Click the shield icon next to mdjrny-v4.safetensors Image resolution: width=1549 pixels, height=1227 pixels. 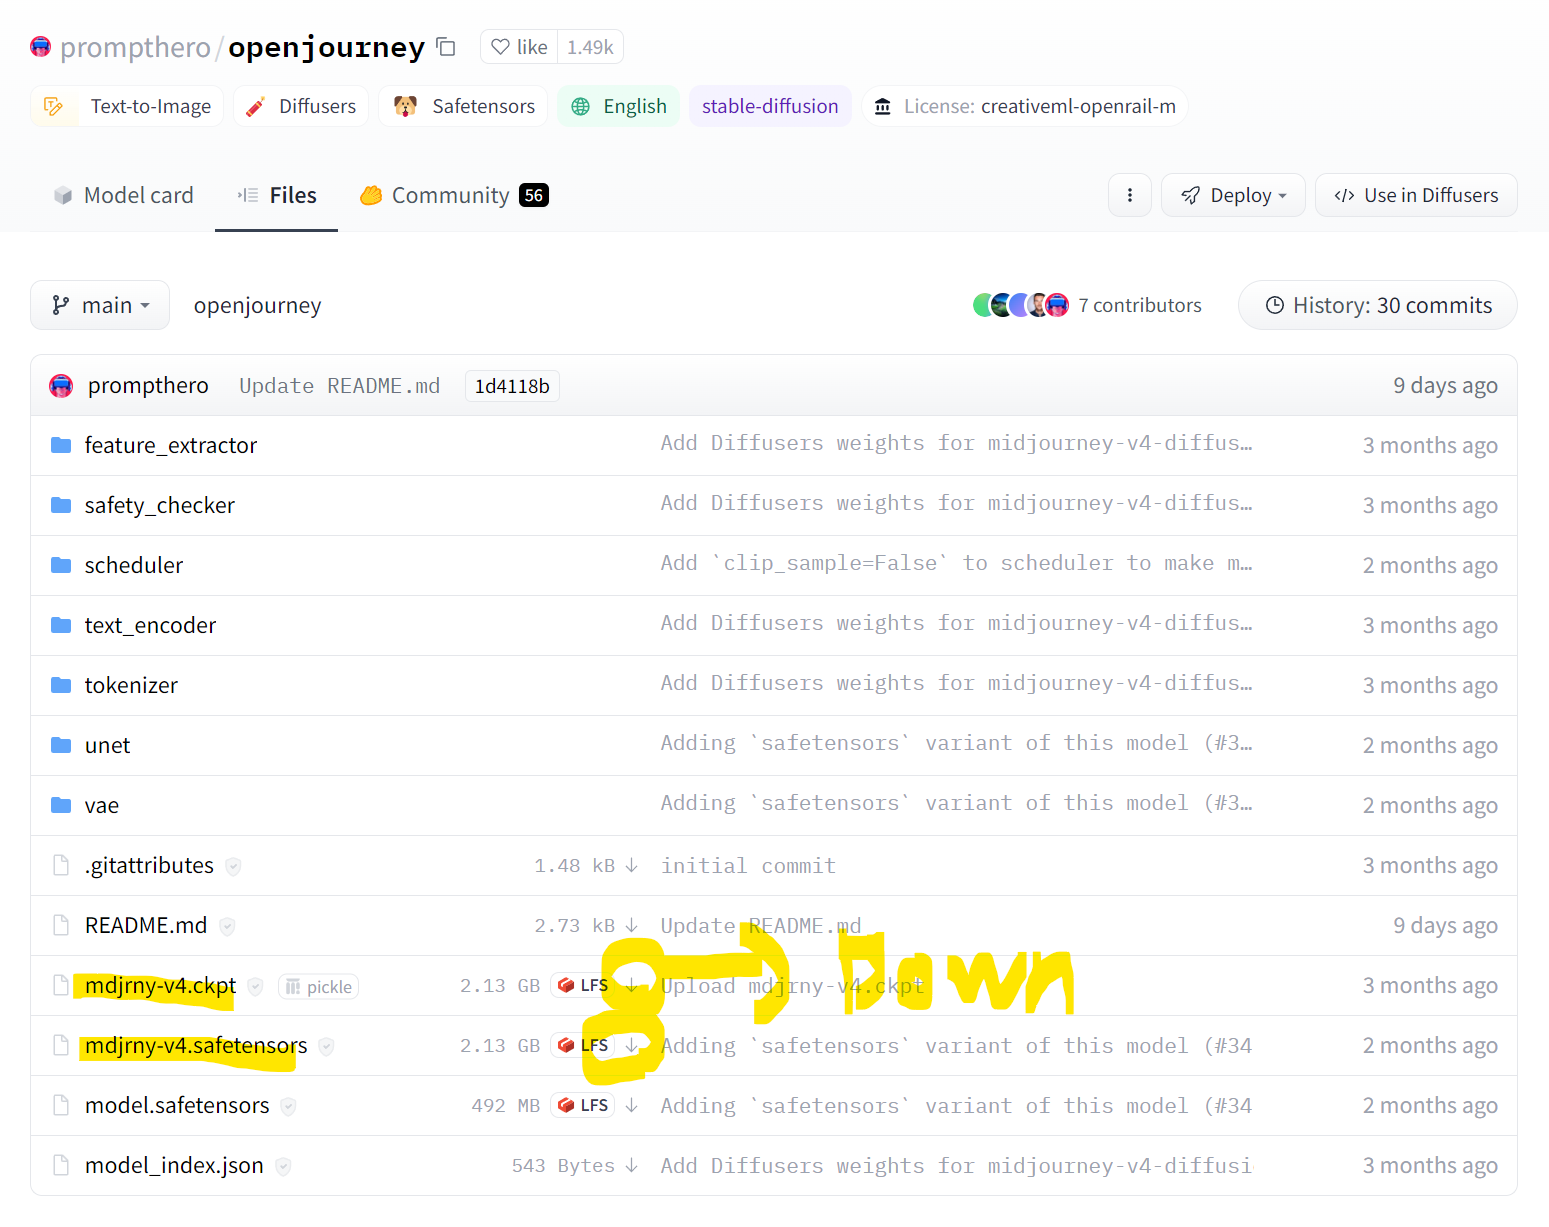tap(326, 1047)
